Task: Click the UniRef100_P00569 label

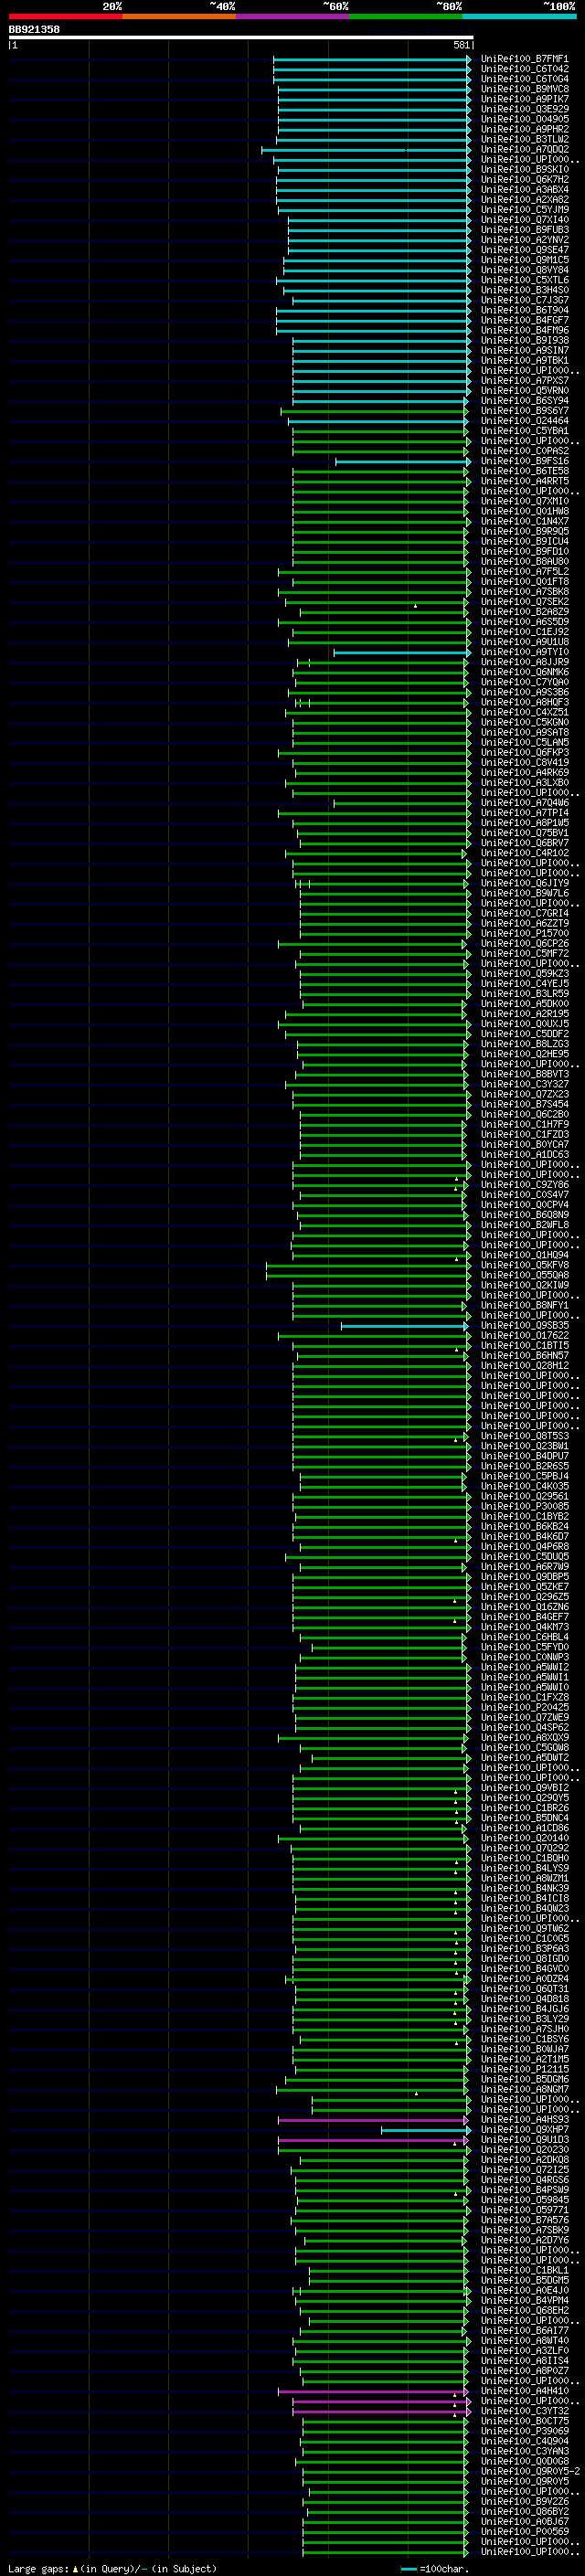Action: tap(525, 2532)
